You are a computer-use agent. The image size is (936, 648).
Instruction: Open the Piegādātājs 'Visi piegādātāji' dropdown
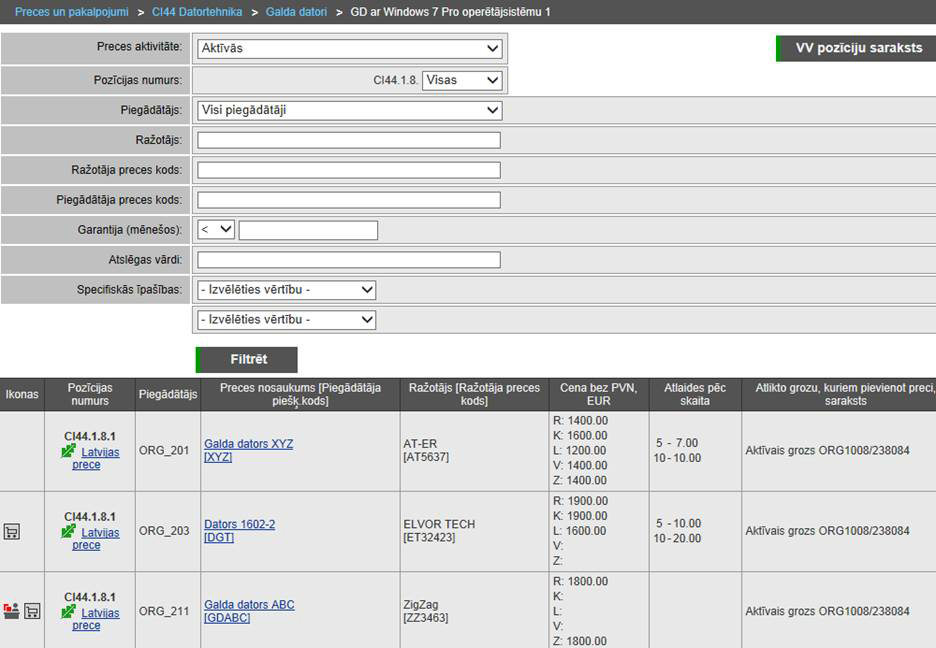(349, 110)
